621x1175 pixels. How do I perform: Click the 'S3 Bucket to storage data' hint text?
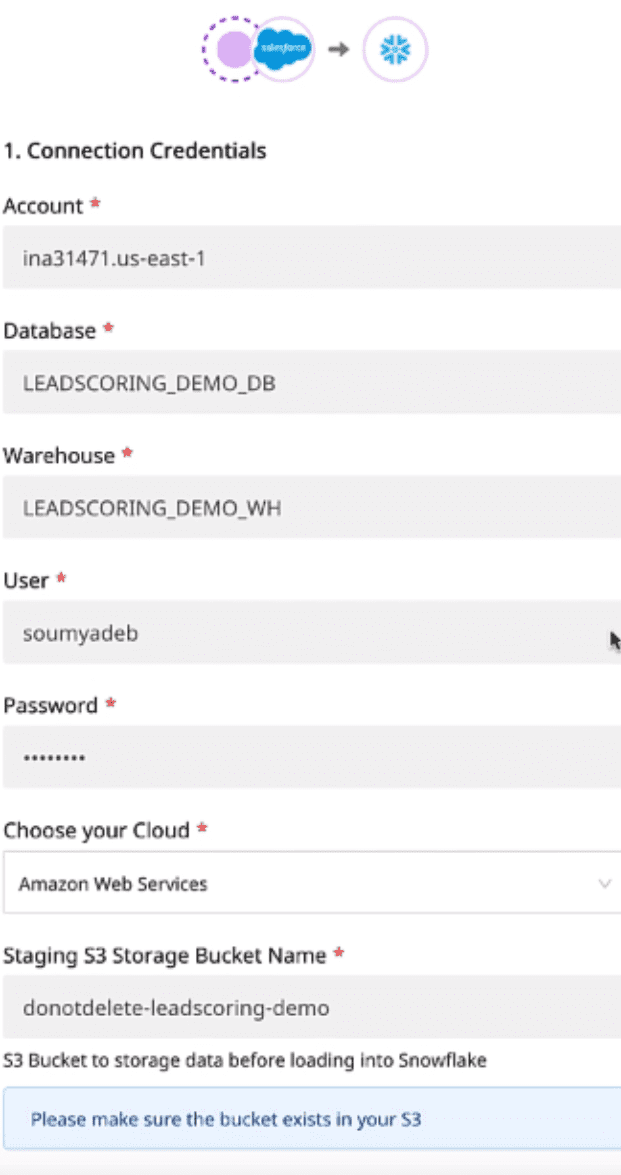(245, 1060)
